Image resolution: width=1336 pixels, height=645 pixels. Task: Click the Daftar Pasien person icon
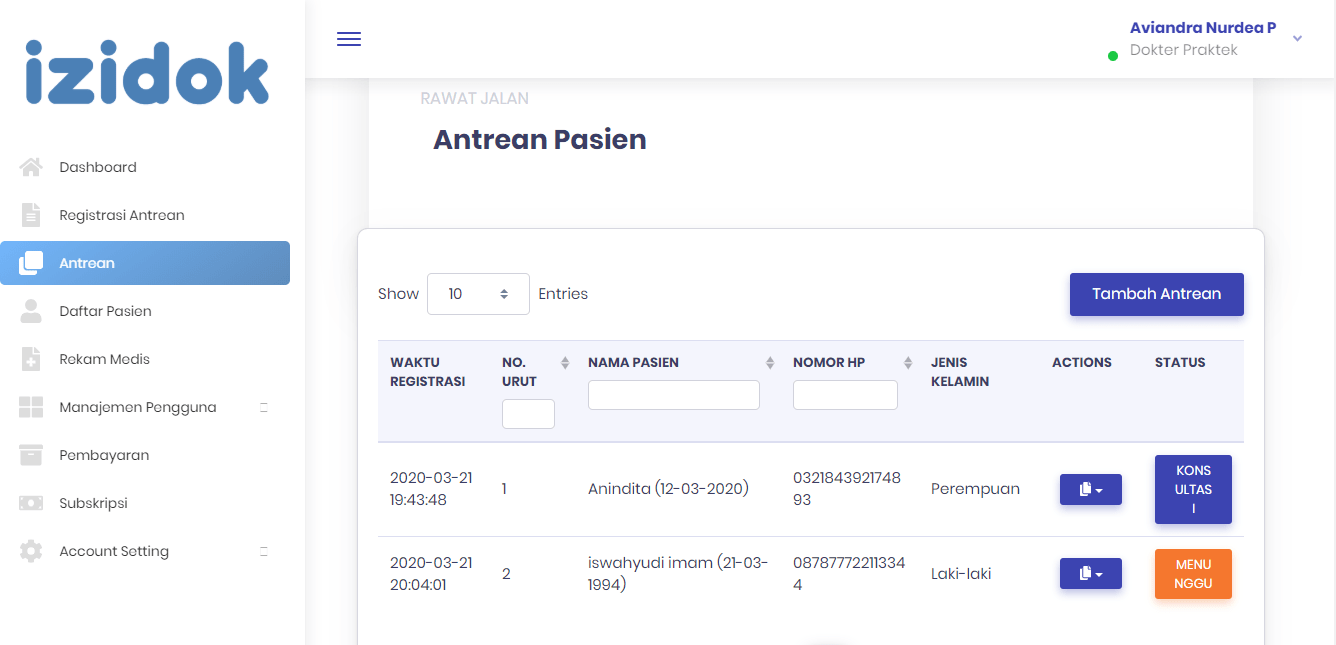pos(31,311)
